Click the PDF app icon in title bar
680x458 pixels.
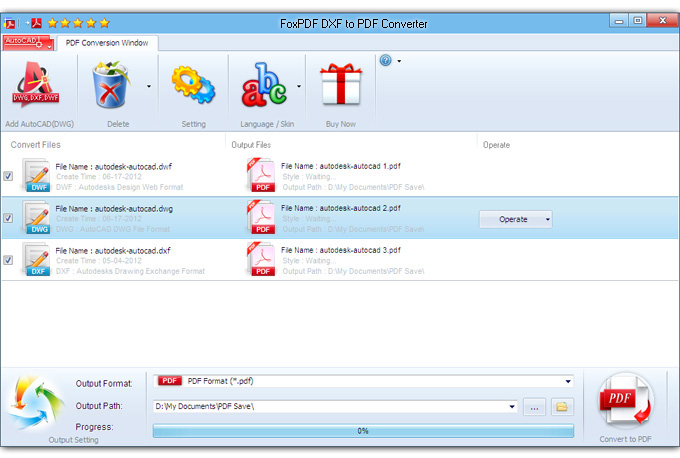point(9,23)
